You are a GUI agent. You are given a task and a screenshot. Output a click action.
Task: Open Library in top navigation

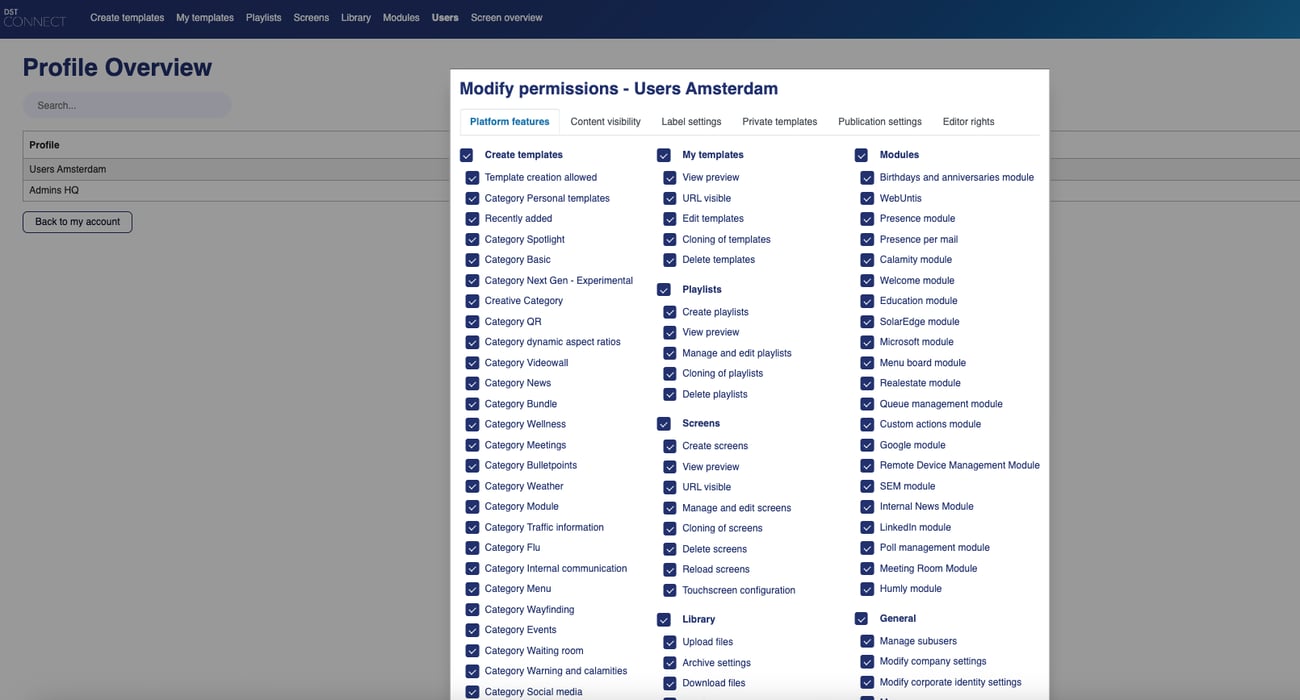356,18
